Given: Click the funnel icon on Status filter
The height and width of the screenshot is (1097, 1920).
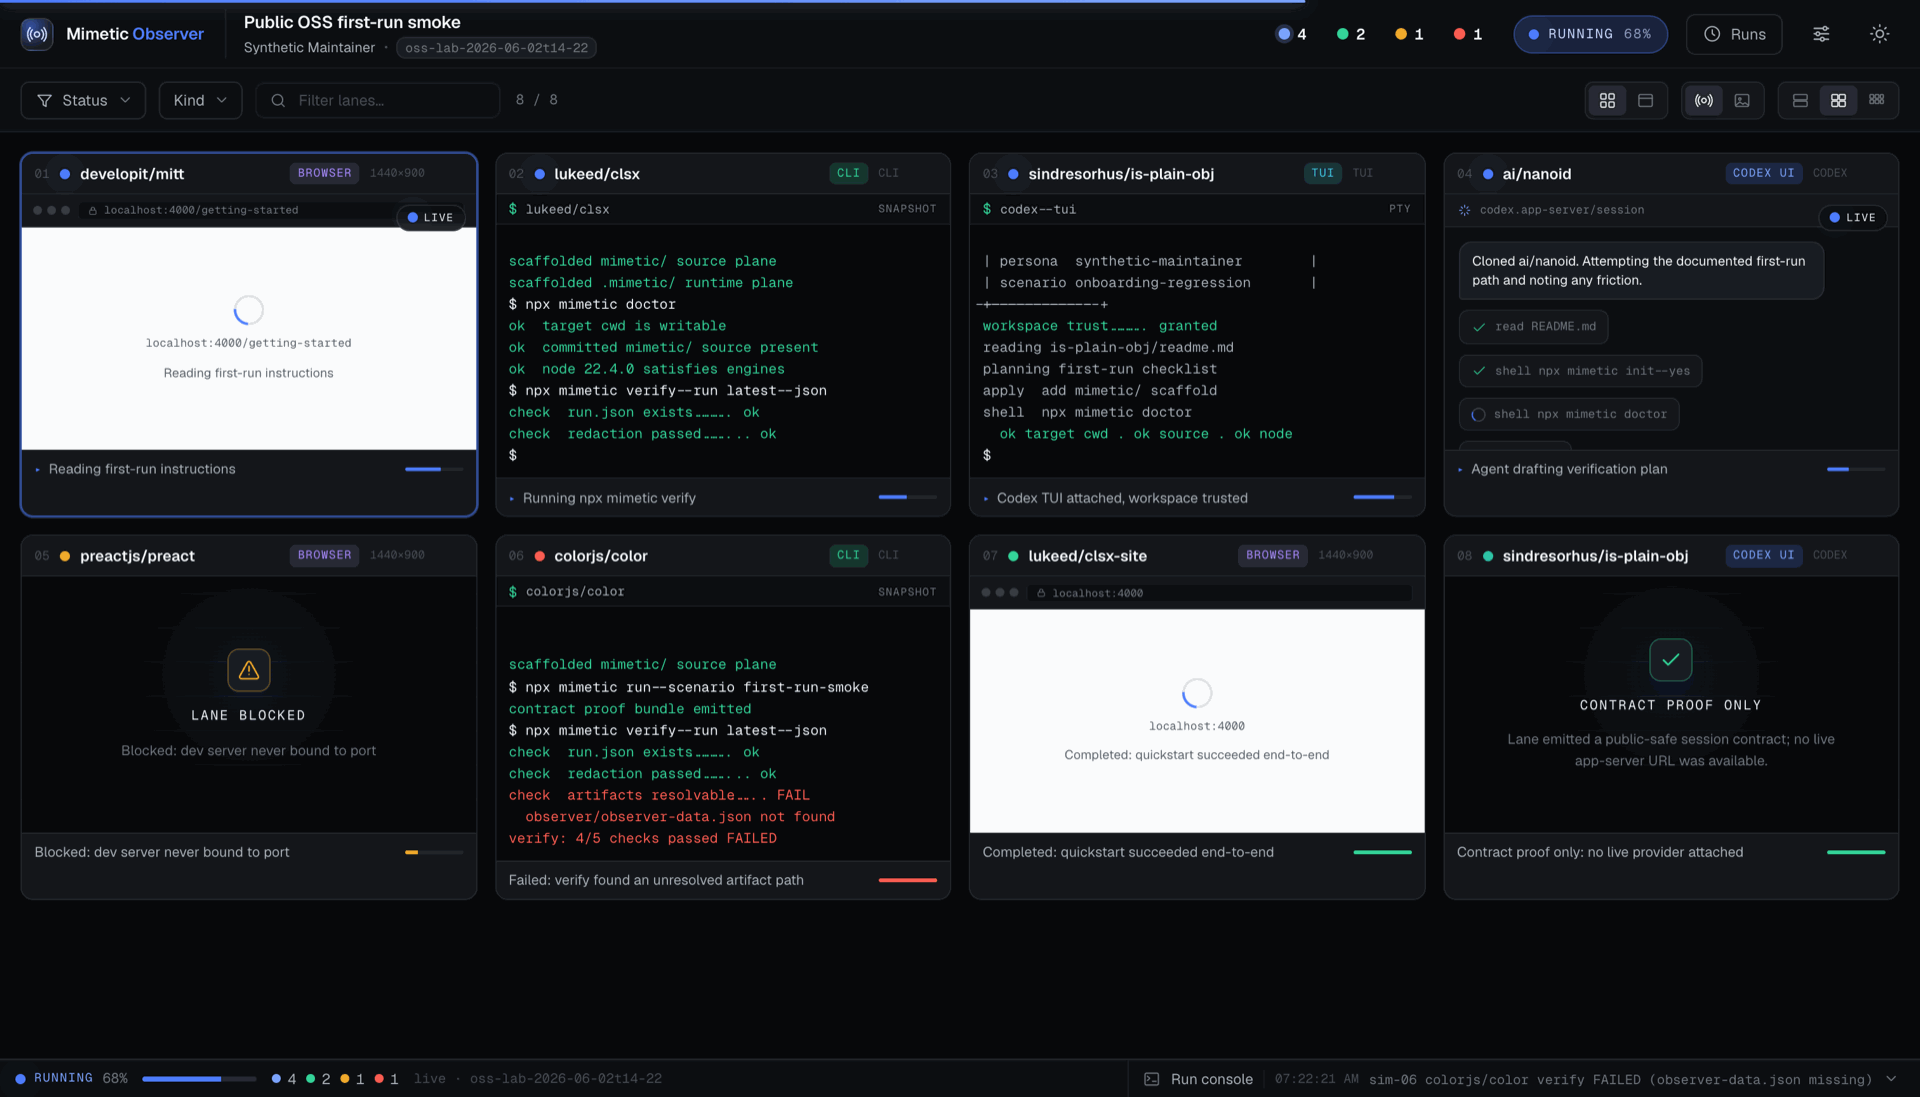Looking at the screenshot, I should point(44,100).
